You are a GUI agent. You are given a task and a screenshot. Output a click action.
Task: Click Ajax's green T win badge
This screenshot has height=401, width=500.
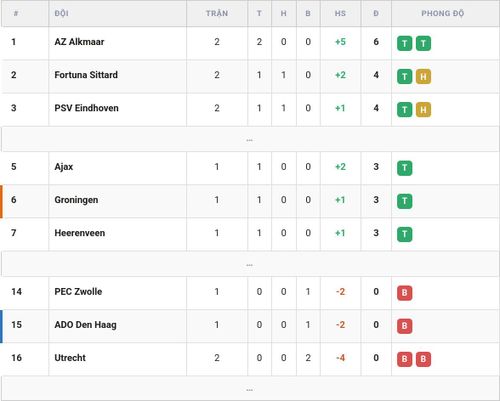(404, 168)
